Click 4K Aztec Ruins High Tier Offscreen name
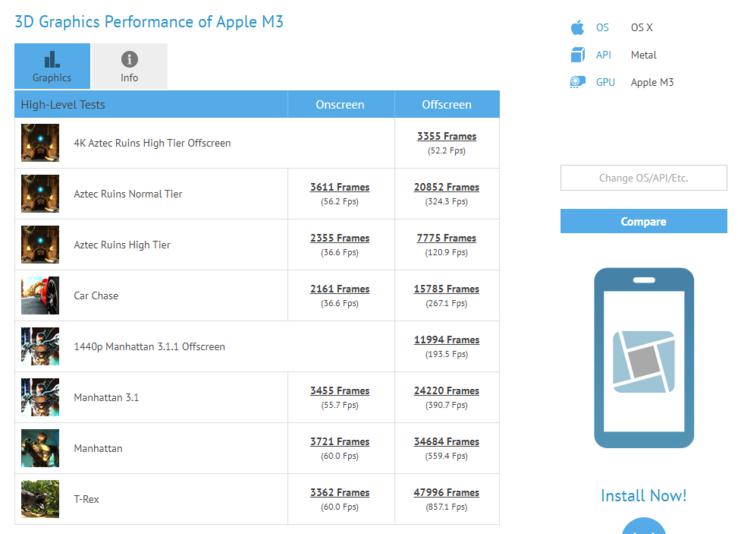738x534 pixels. point(152,143)
